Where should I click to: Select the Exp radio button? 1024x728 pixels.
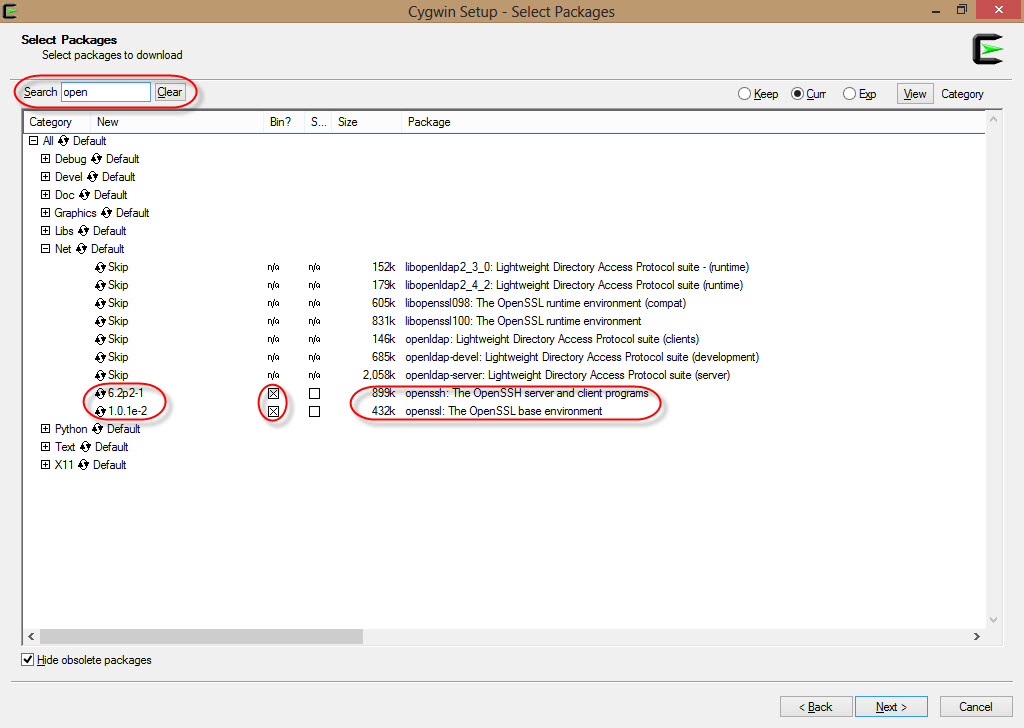849,94
